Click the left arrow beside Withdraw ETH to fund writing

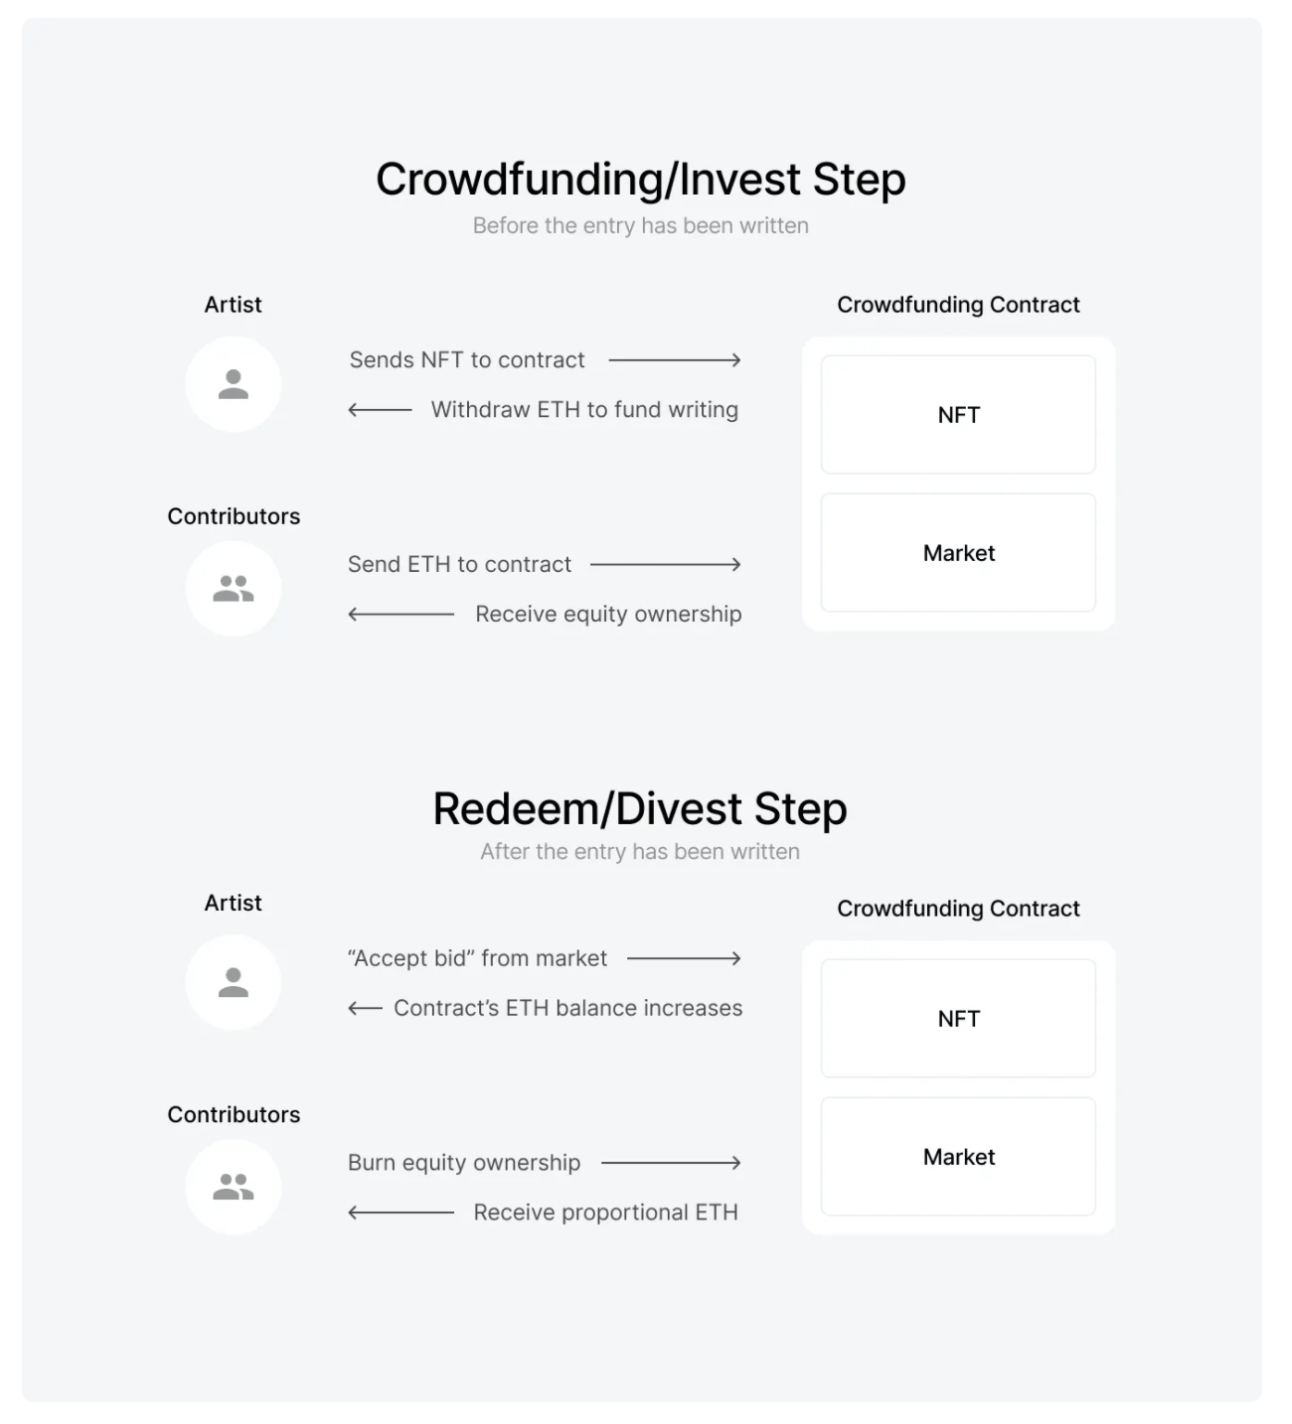pyautogui.click(x=380, y=410)
